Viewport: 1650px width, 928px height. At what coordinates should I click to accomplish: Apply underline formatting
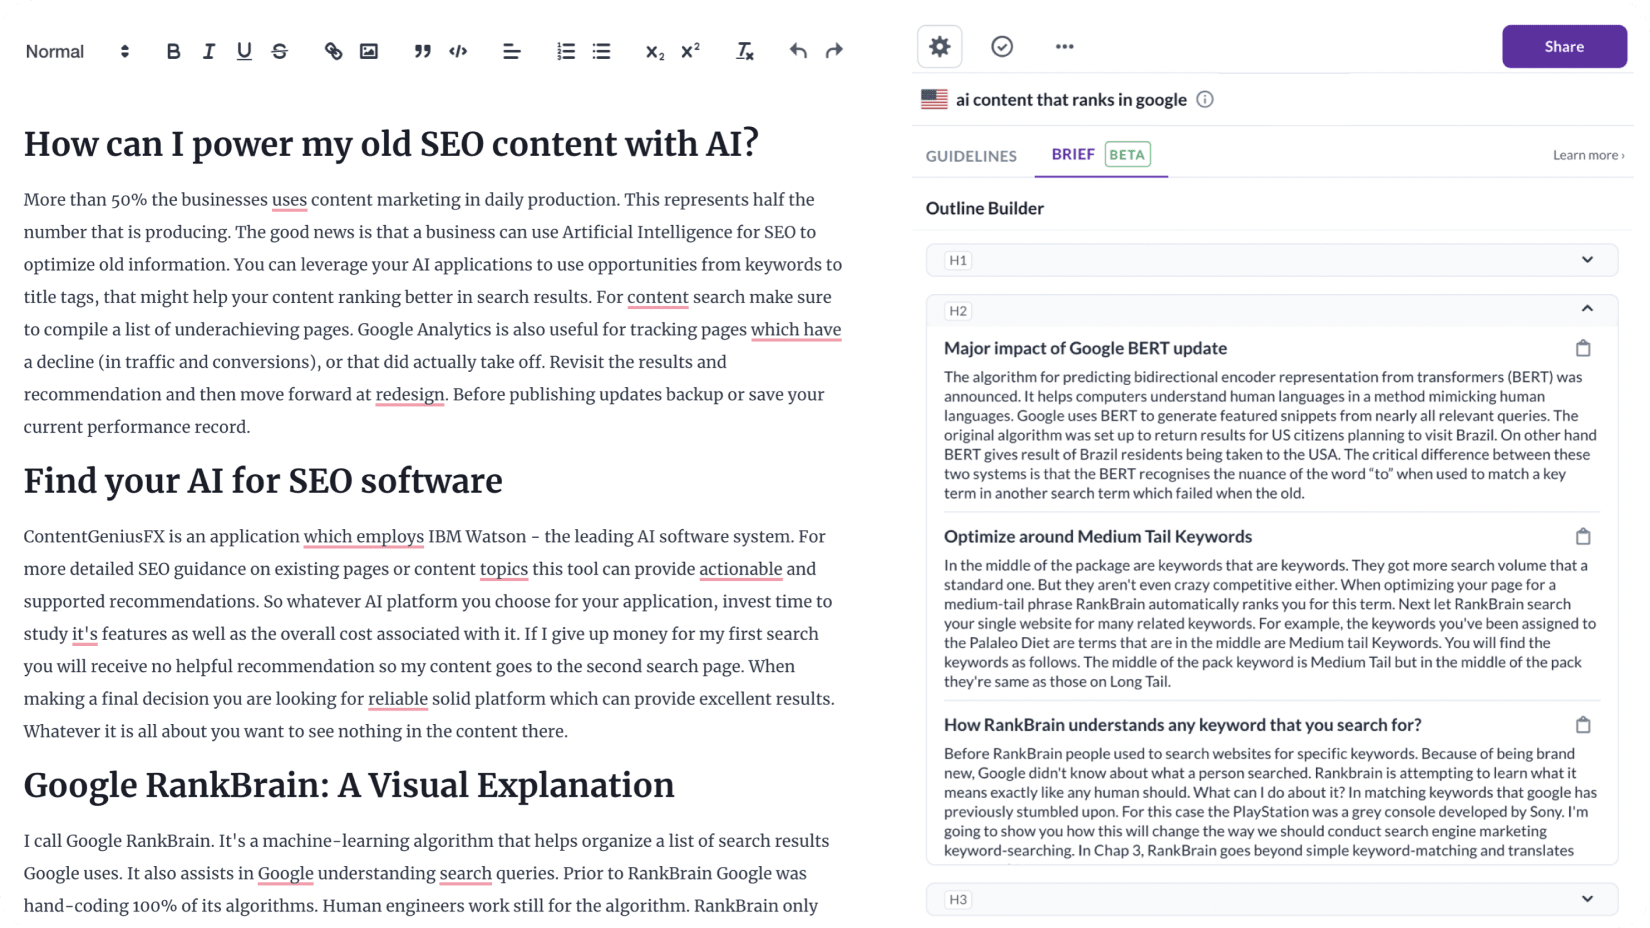(x=244, y=51)
